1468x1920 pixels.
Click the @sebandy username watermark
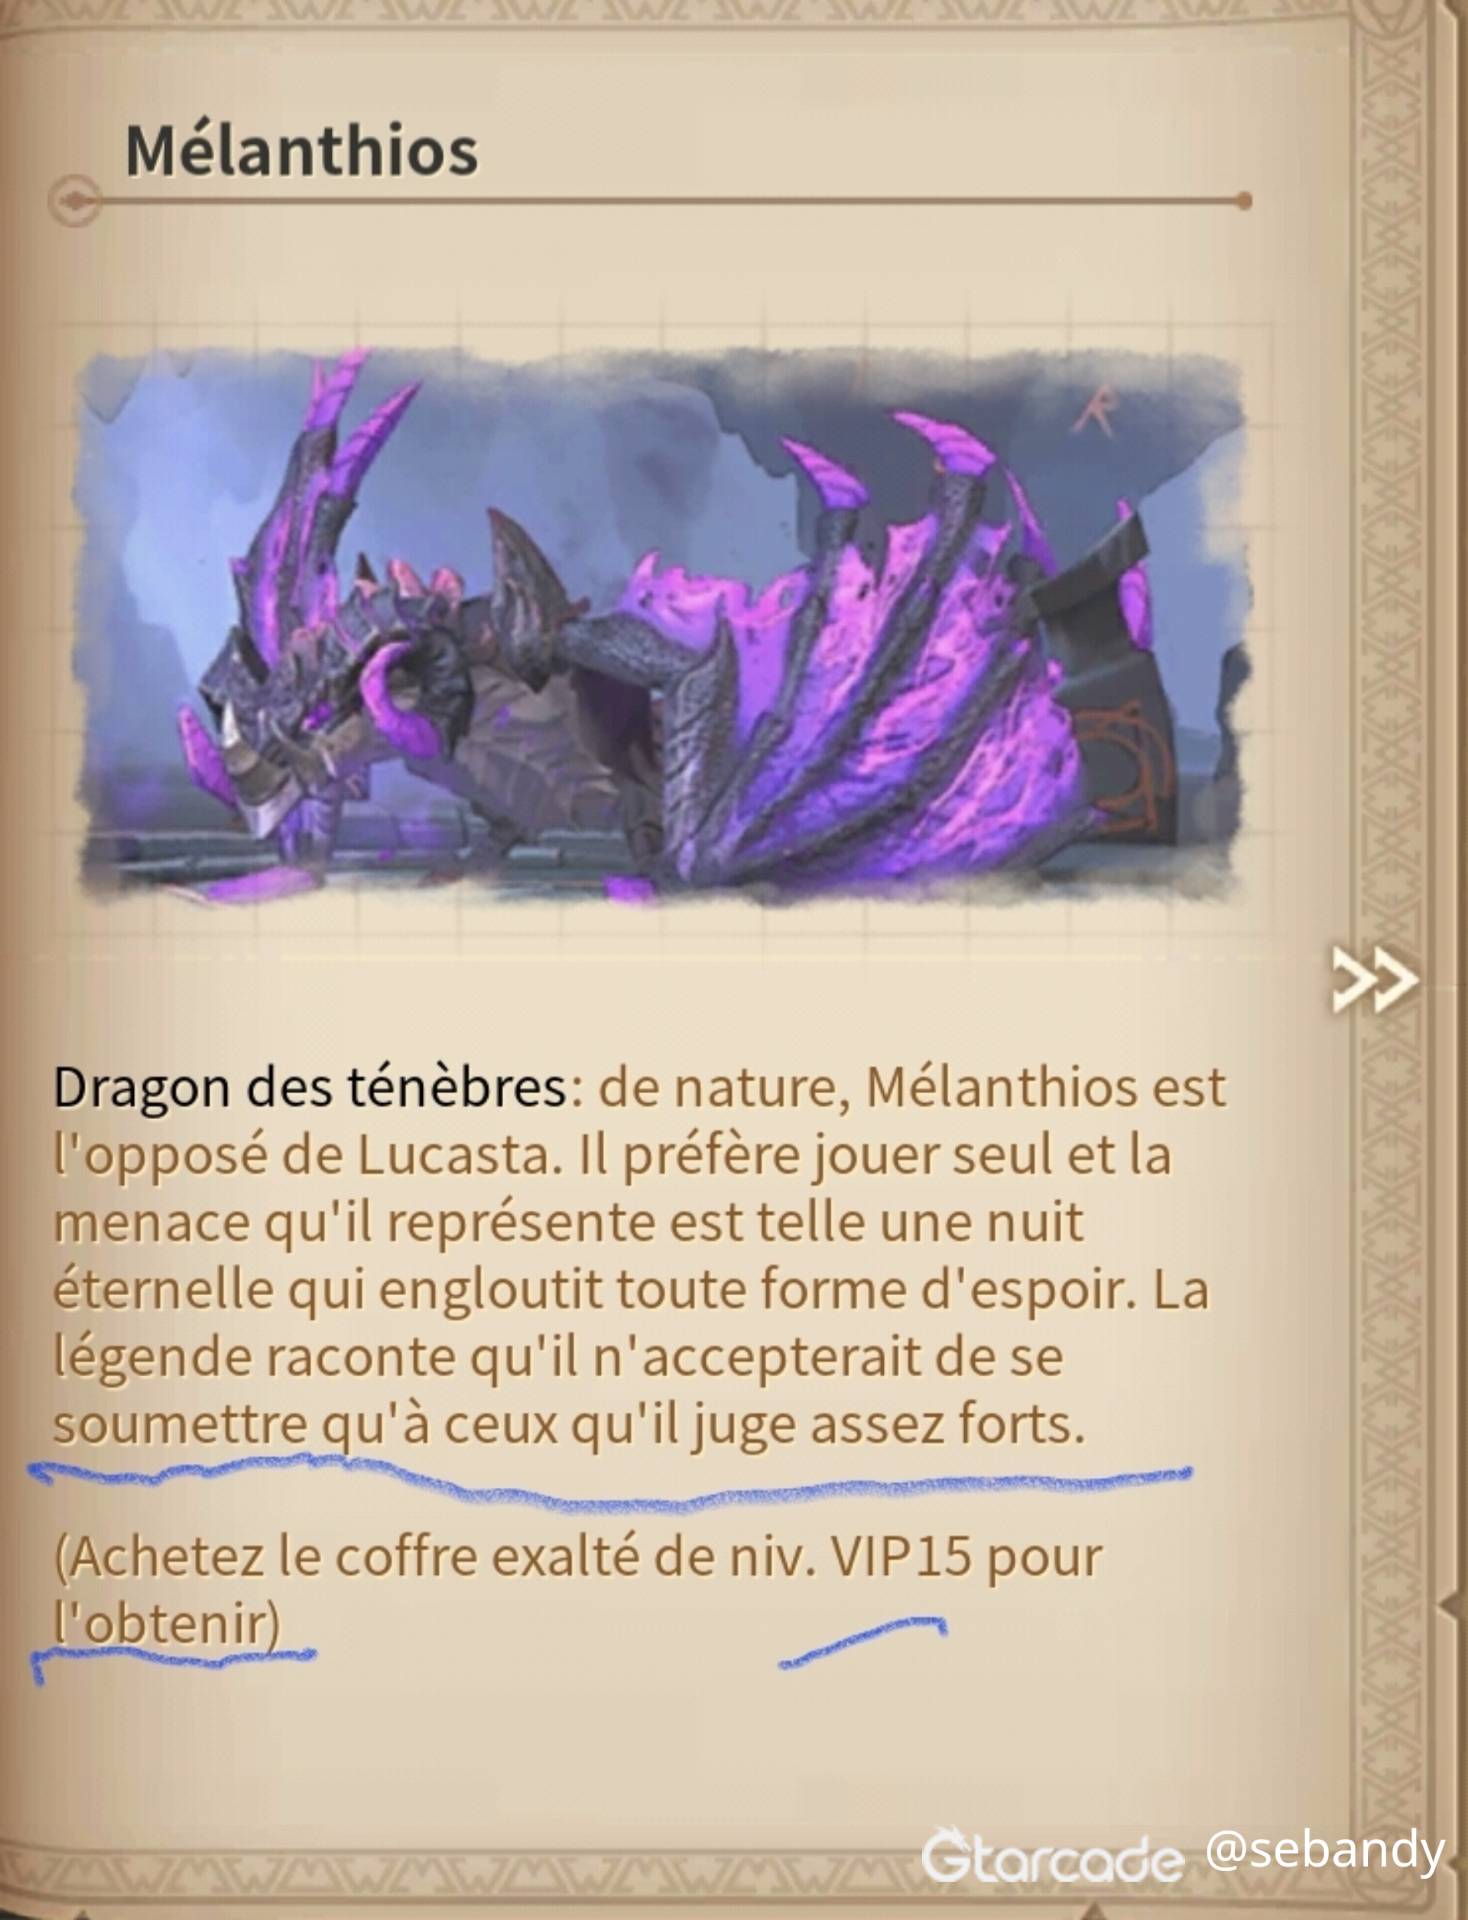(1325, 1851)
